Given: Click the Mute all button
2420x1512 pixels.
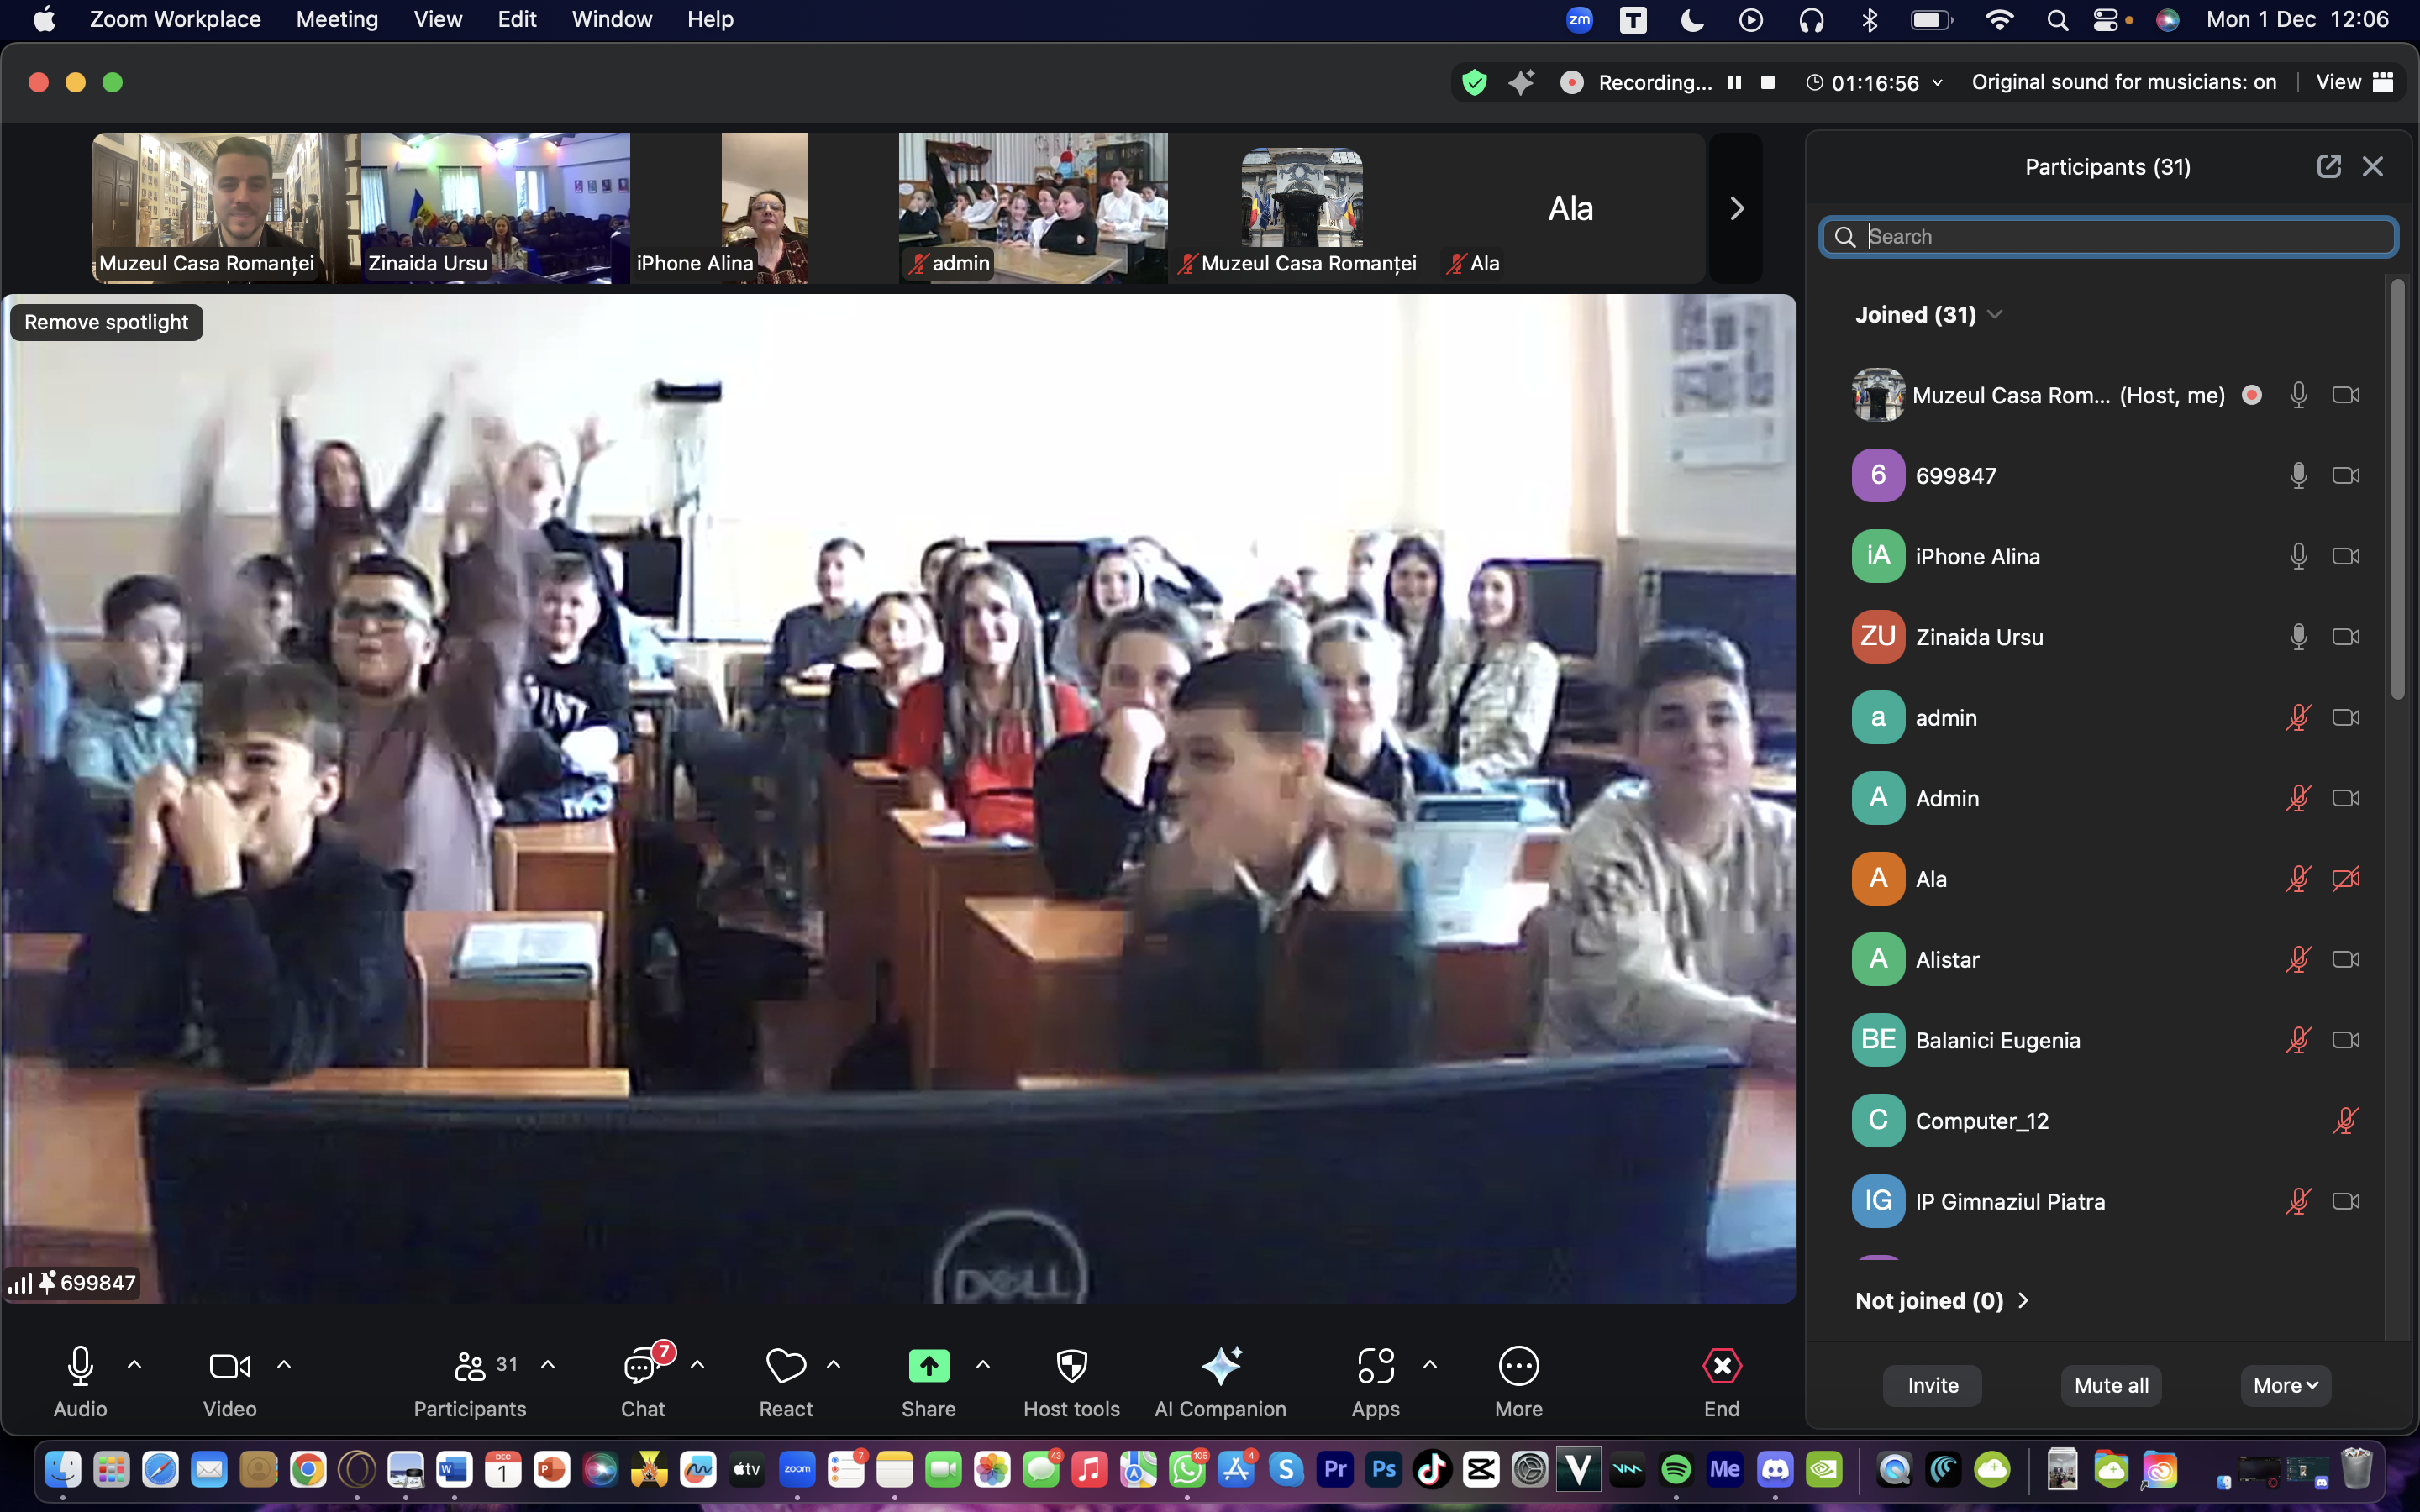Looking at the screenshot, I should tap(2110, 1385).
